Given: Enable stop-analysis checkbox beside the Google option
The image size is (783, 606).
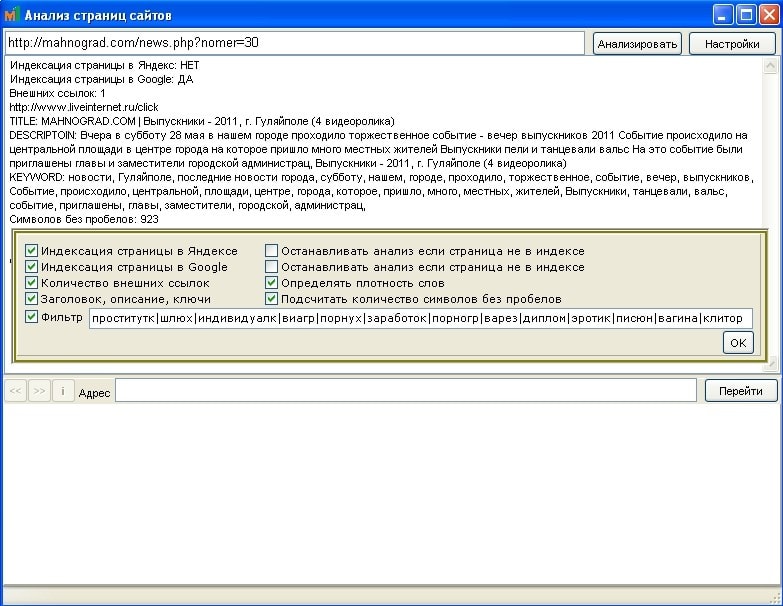Looking at the screenshot, I should pos(271,267).
